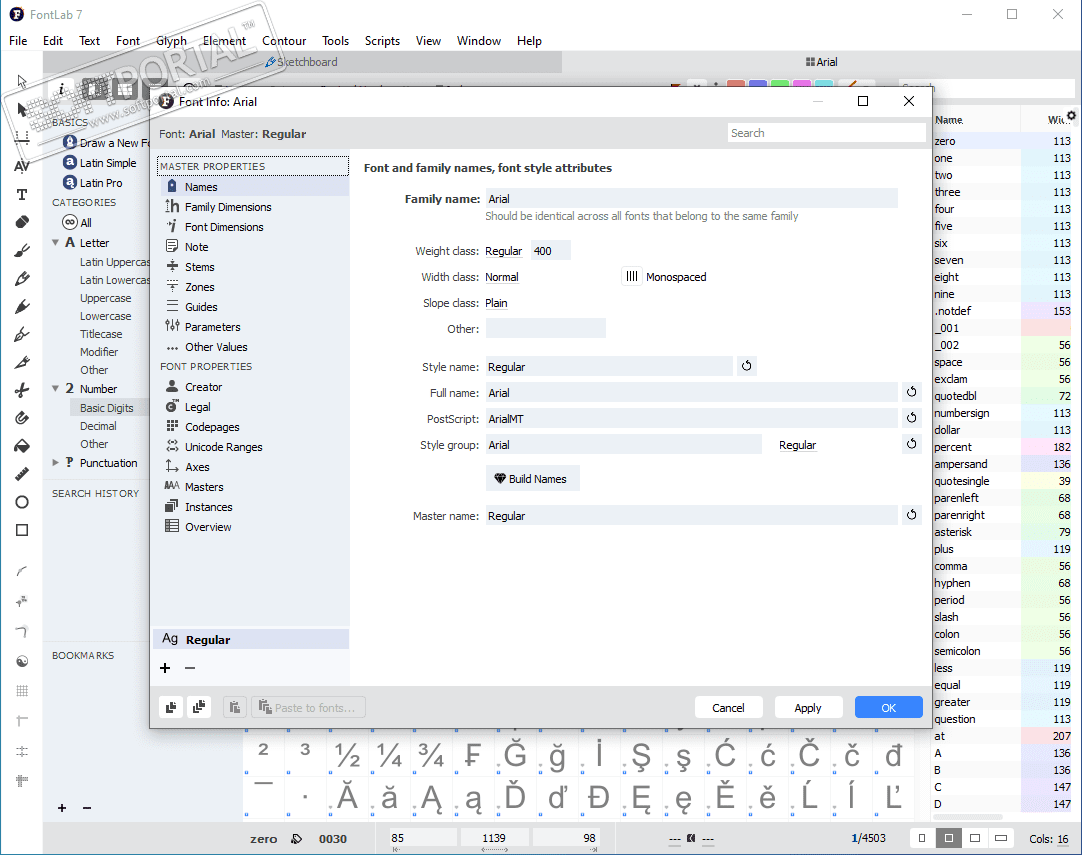This screenshot has width=1082, height=855.
Task: Open font window gear settings
Action: click(1071, 115)
